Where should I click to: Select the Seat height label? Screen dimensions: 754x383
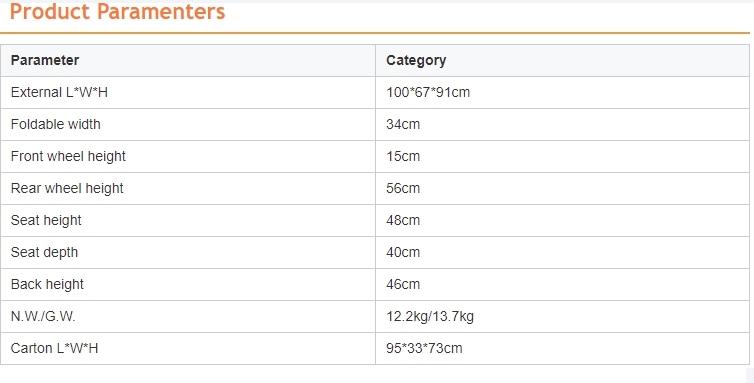coord(46,220)
